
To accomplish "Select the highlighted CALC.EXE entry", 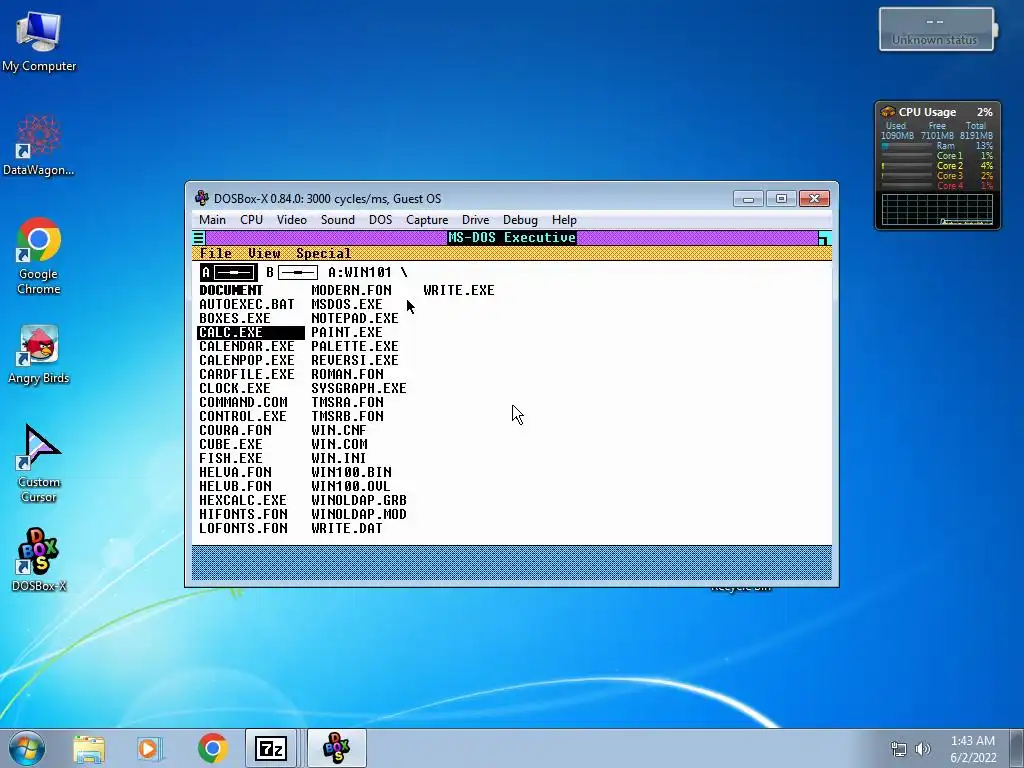I will coord(251,332).
